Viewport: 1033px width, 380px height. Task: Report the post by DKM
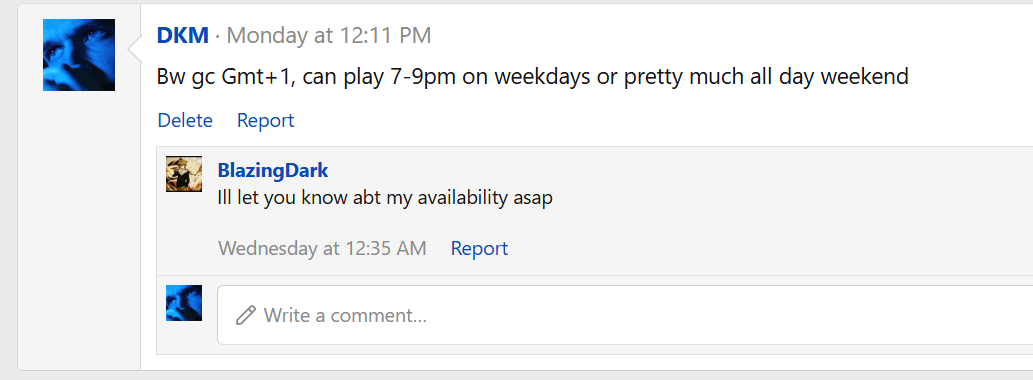[x=265, y=121]
